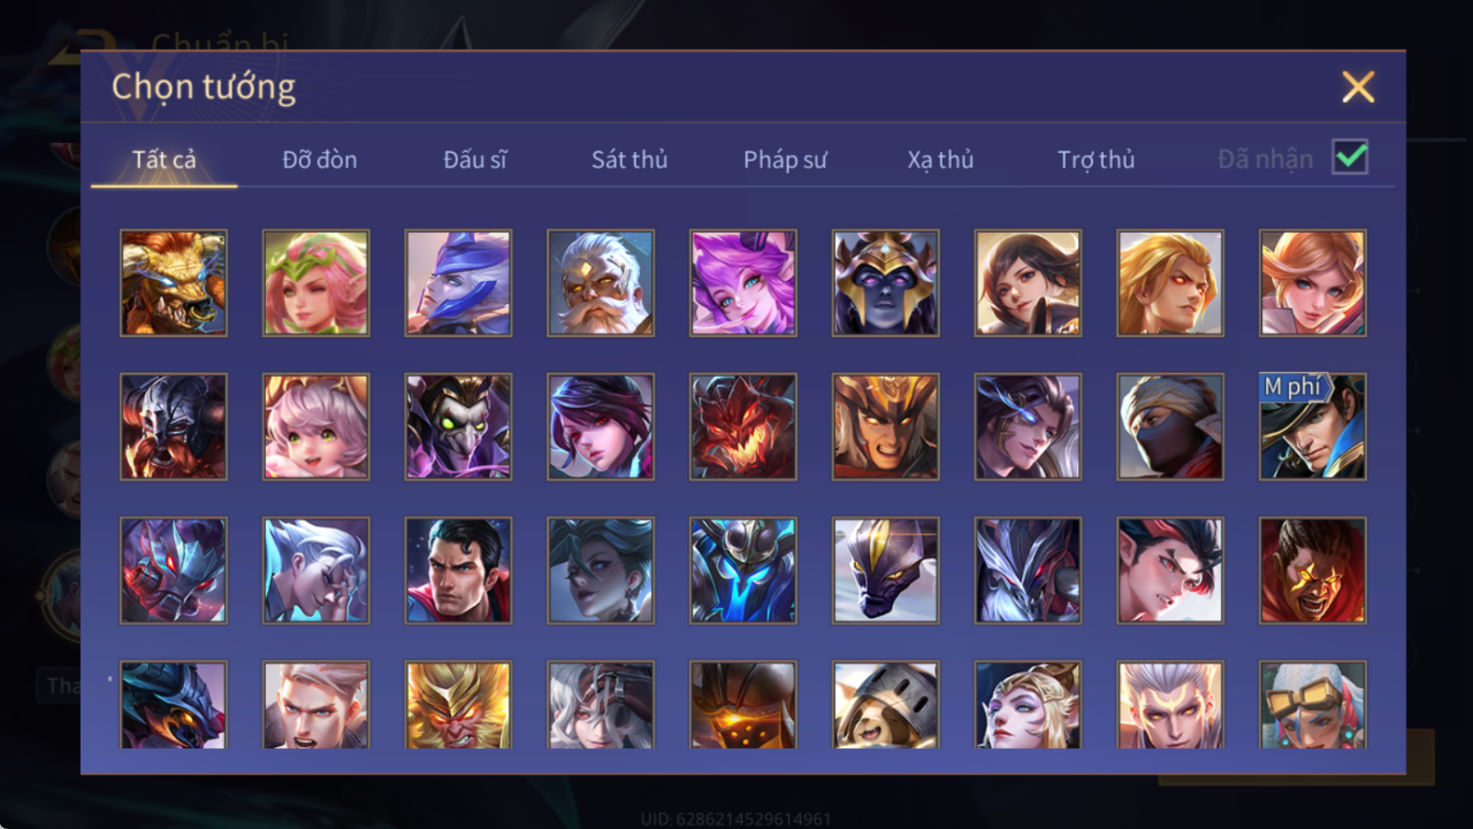Image resolution: width=1473 pixels, height=829 pixels.
Task: Open the 'Sát thủ' tab
Action: (x=629, y=159)
